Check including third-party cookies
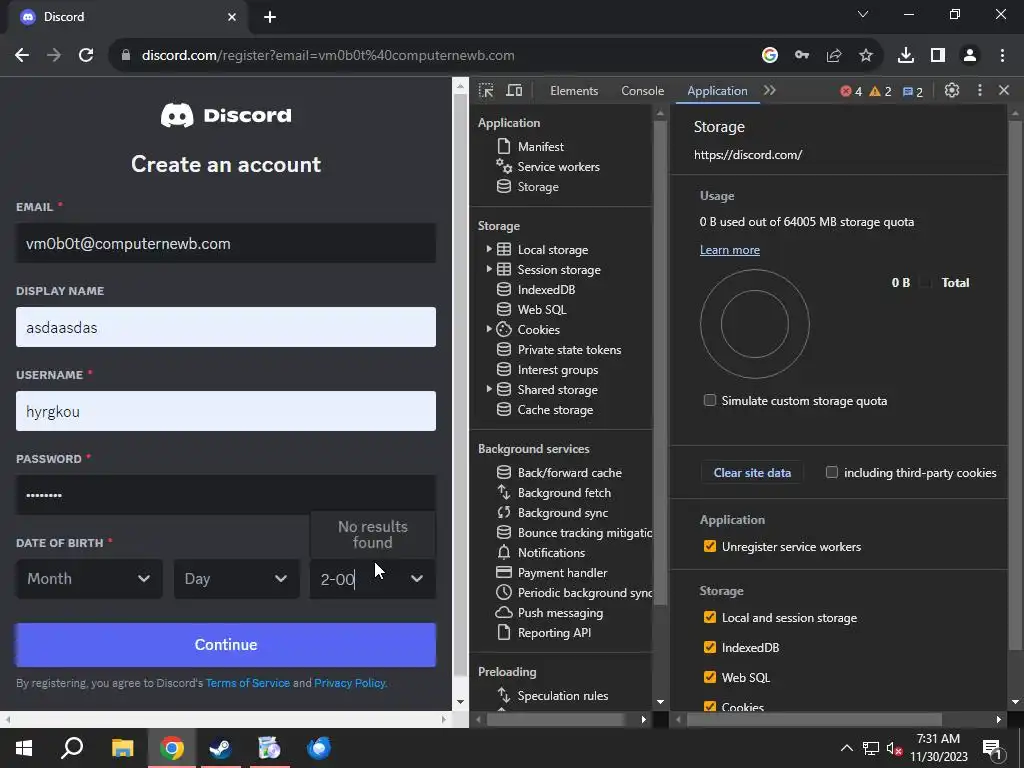 [x=831, y=472]
